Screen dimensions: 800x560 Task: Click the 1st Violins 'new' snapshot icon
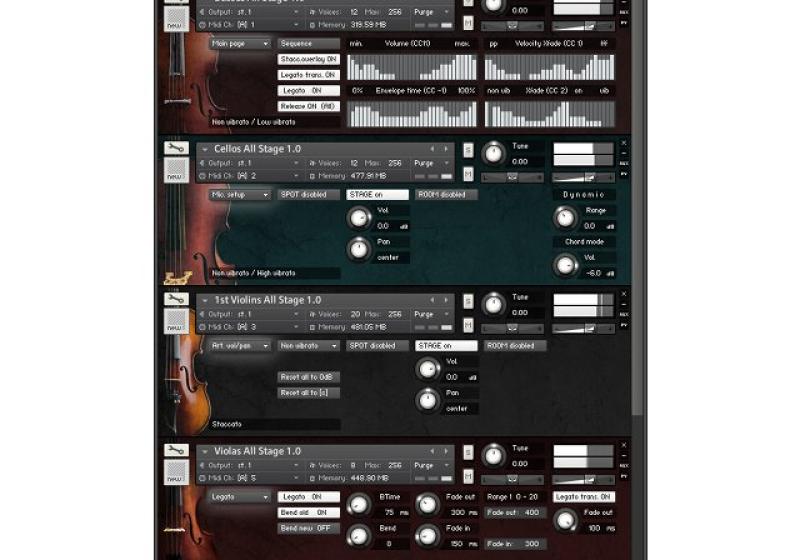(176, 321)
